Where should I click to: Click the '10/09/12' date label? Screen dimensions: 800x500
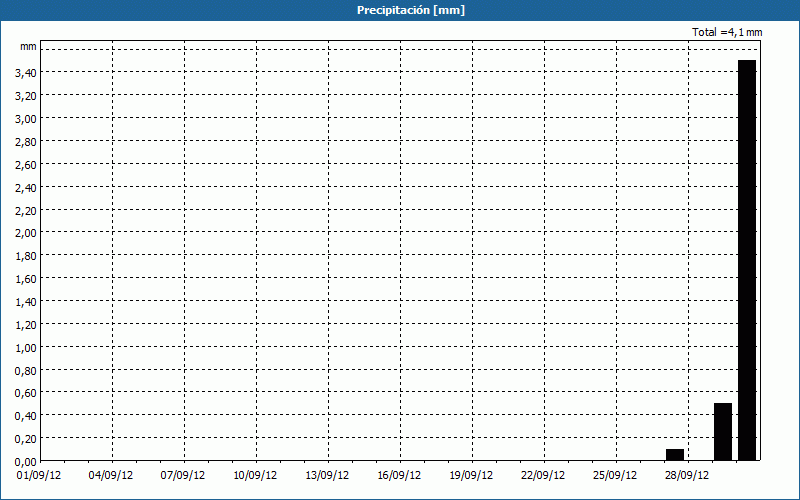coord(255,475)
